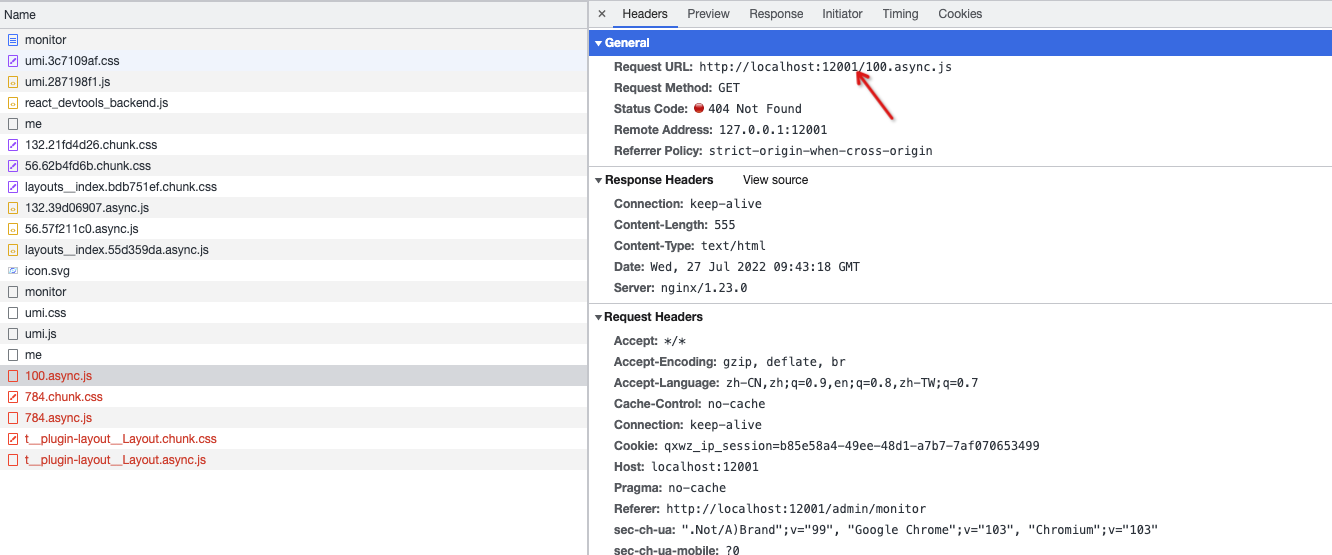Viewport: 1332px width, 555px height.
Task: Click the script icon beside react_devtools_backend.js
Action: (13, 103)
